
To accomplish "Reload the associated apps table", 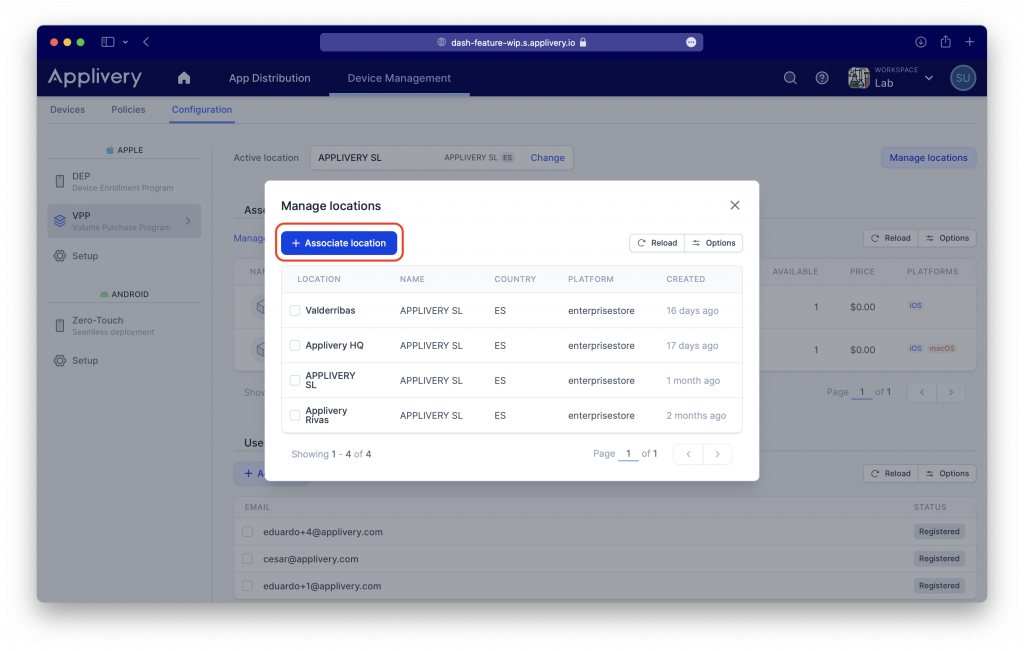I will [891, 238].
